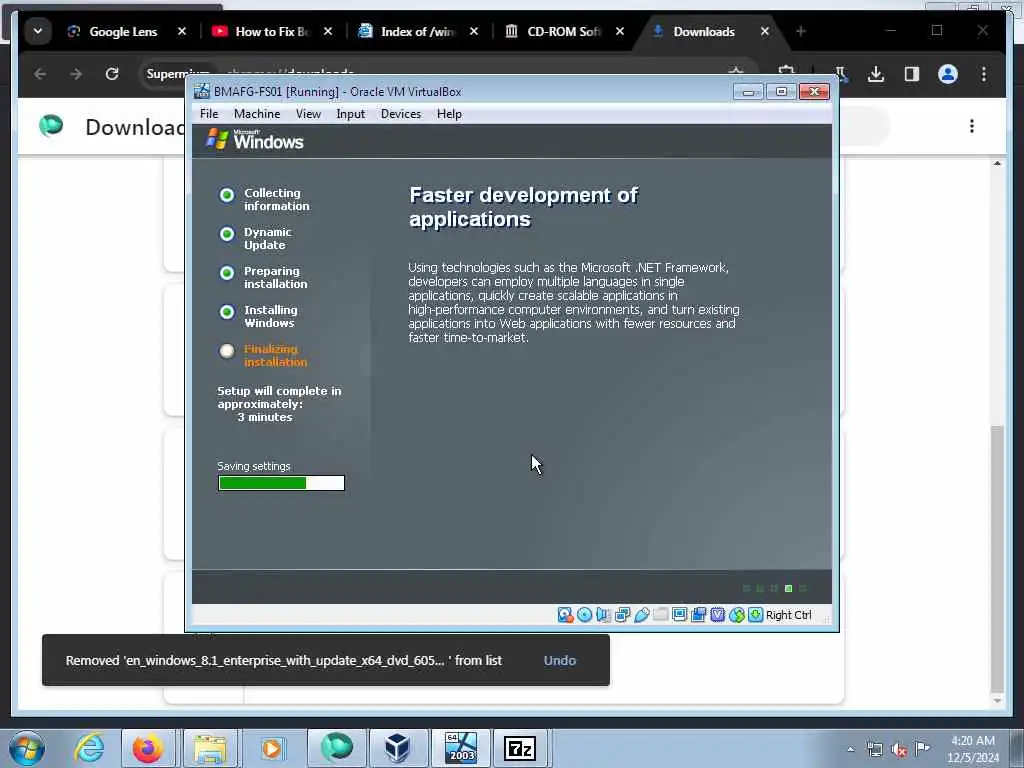Image resolution: width=1024 pixels, height=768 pixels.
Task: Toggle the browser side panel icon
Action: [x=912, y=74]
